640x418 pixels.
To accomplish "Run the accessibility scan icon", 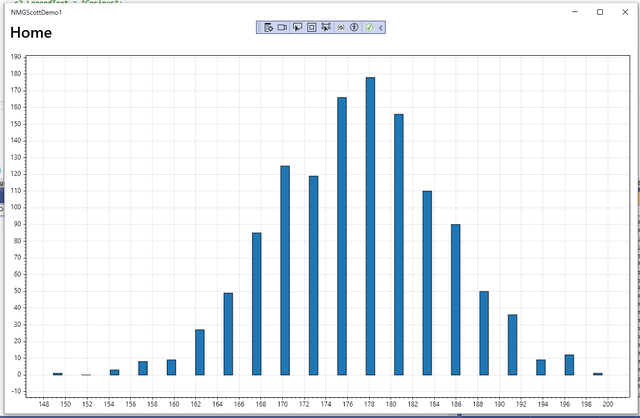I will (354, 27).
